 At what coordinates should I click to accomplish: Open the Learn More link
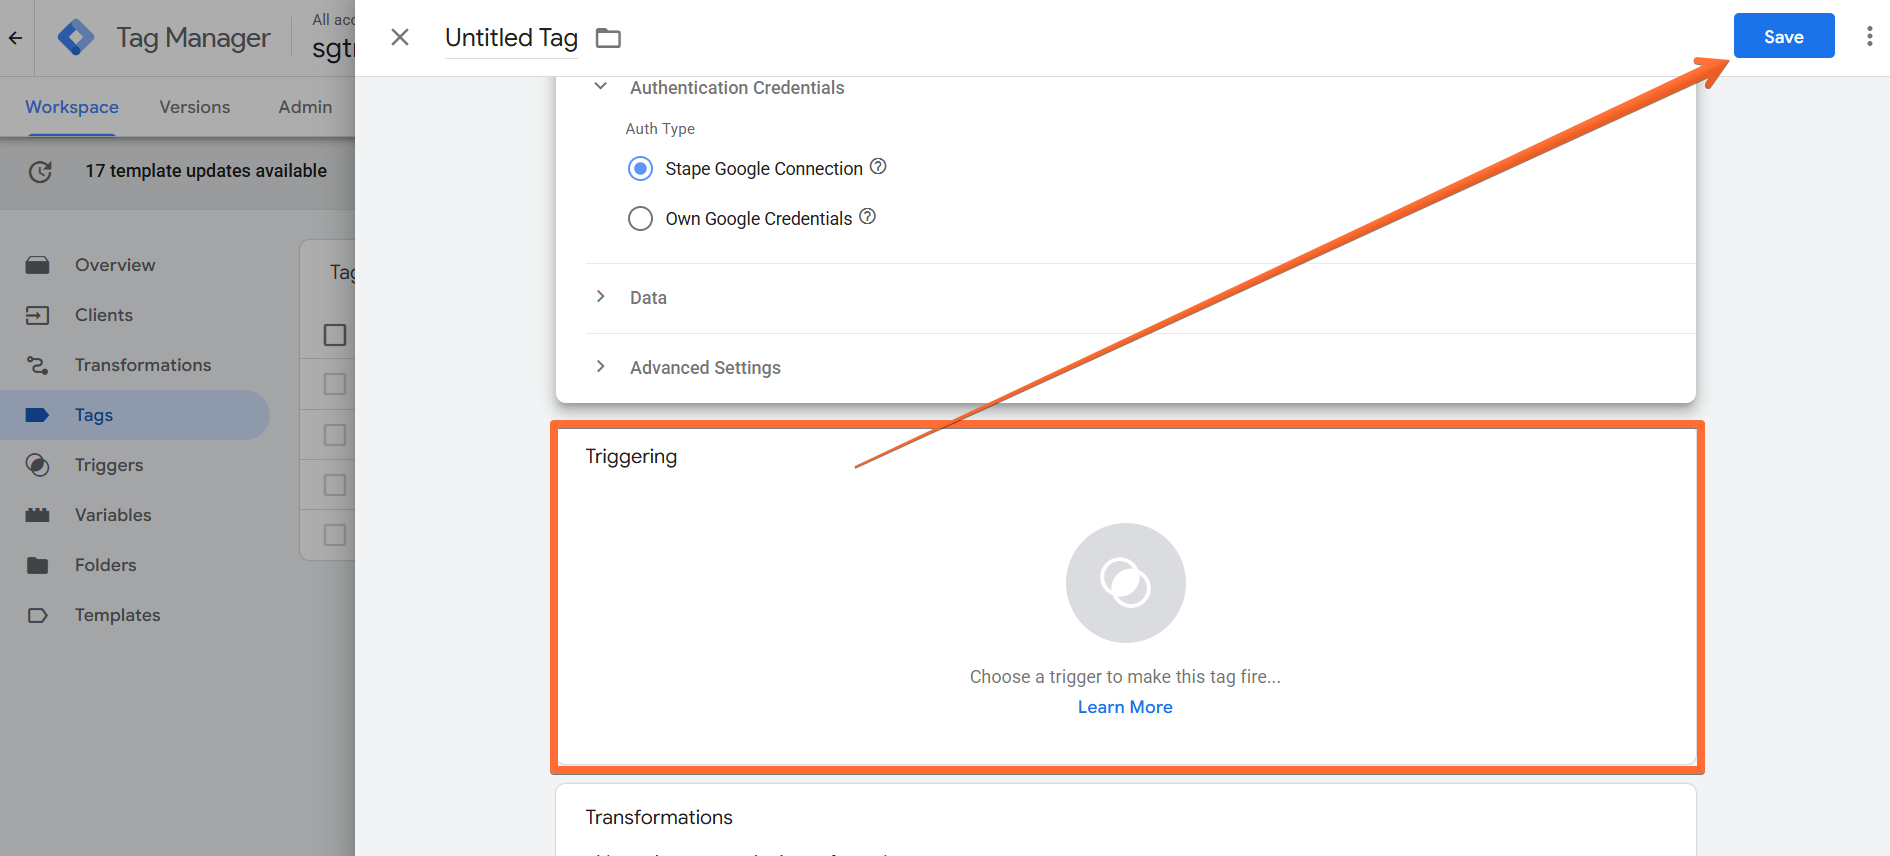(x=1125, y=707)
